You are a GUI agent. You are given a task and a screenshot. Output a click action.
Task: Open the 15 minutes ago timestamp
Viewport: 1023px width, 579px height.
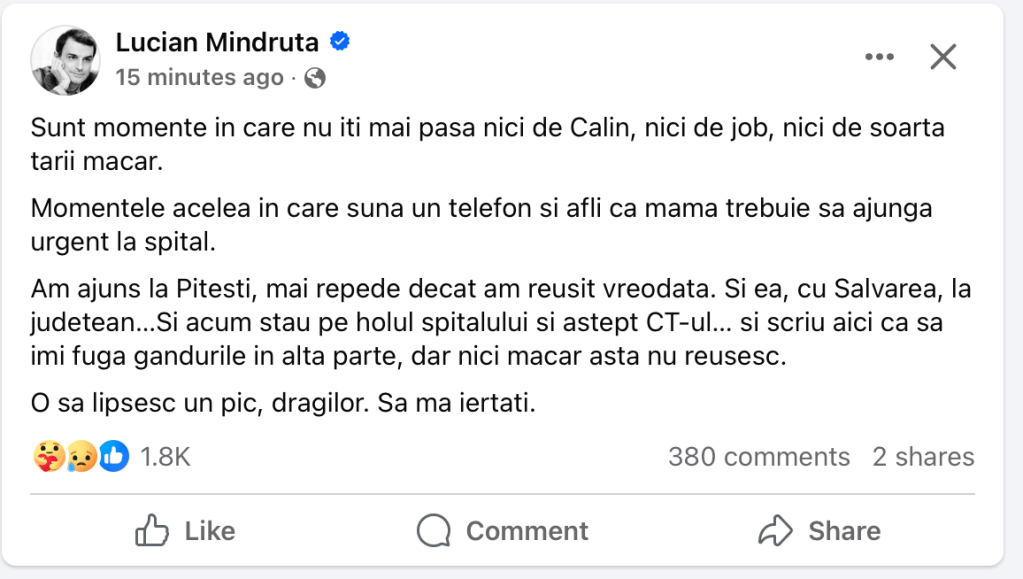click(x=200, y=77)
